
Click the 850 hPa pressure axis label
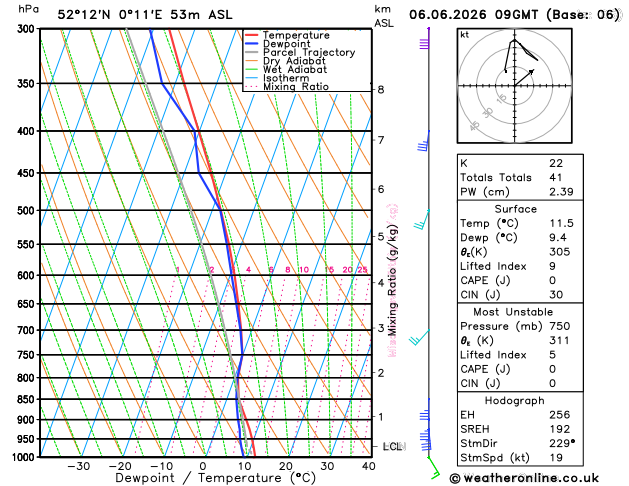click(28, 399)
